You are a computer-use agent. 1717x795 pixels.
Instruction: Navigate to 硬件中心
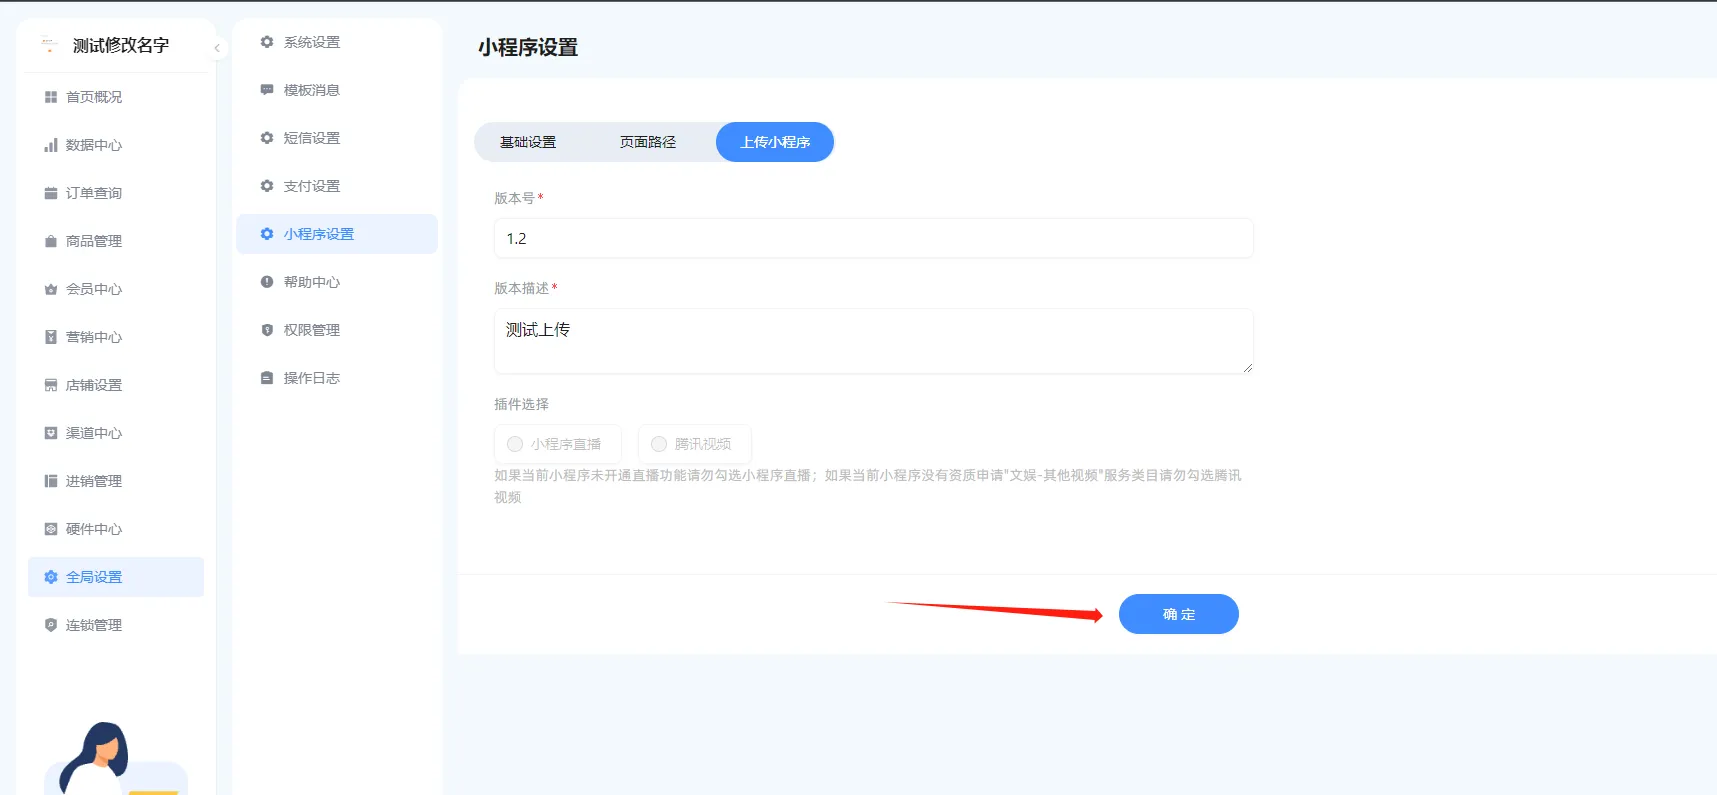116,529
